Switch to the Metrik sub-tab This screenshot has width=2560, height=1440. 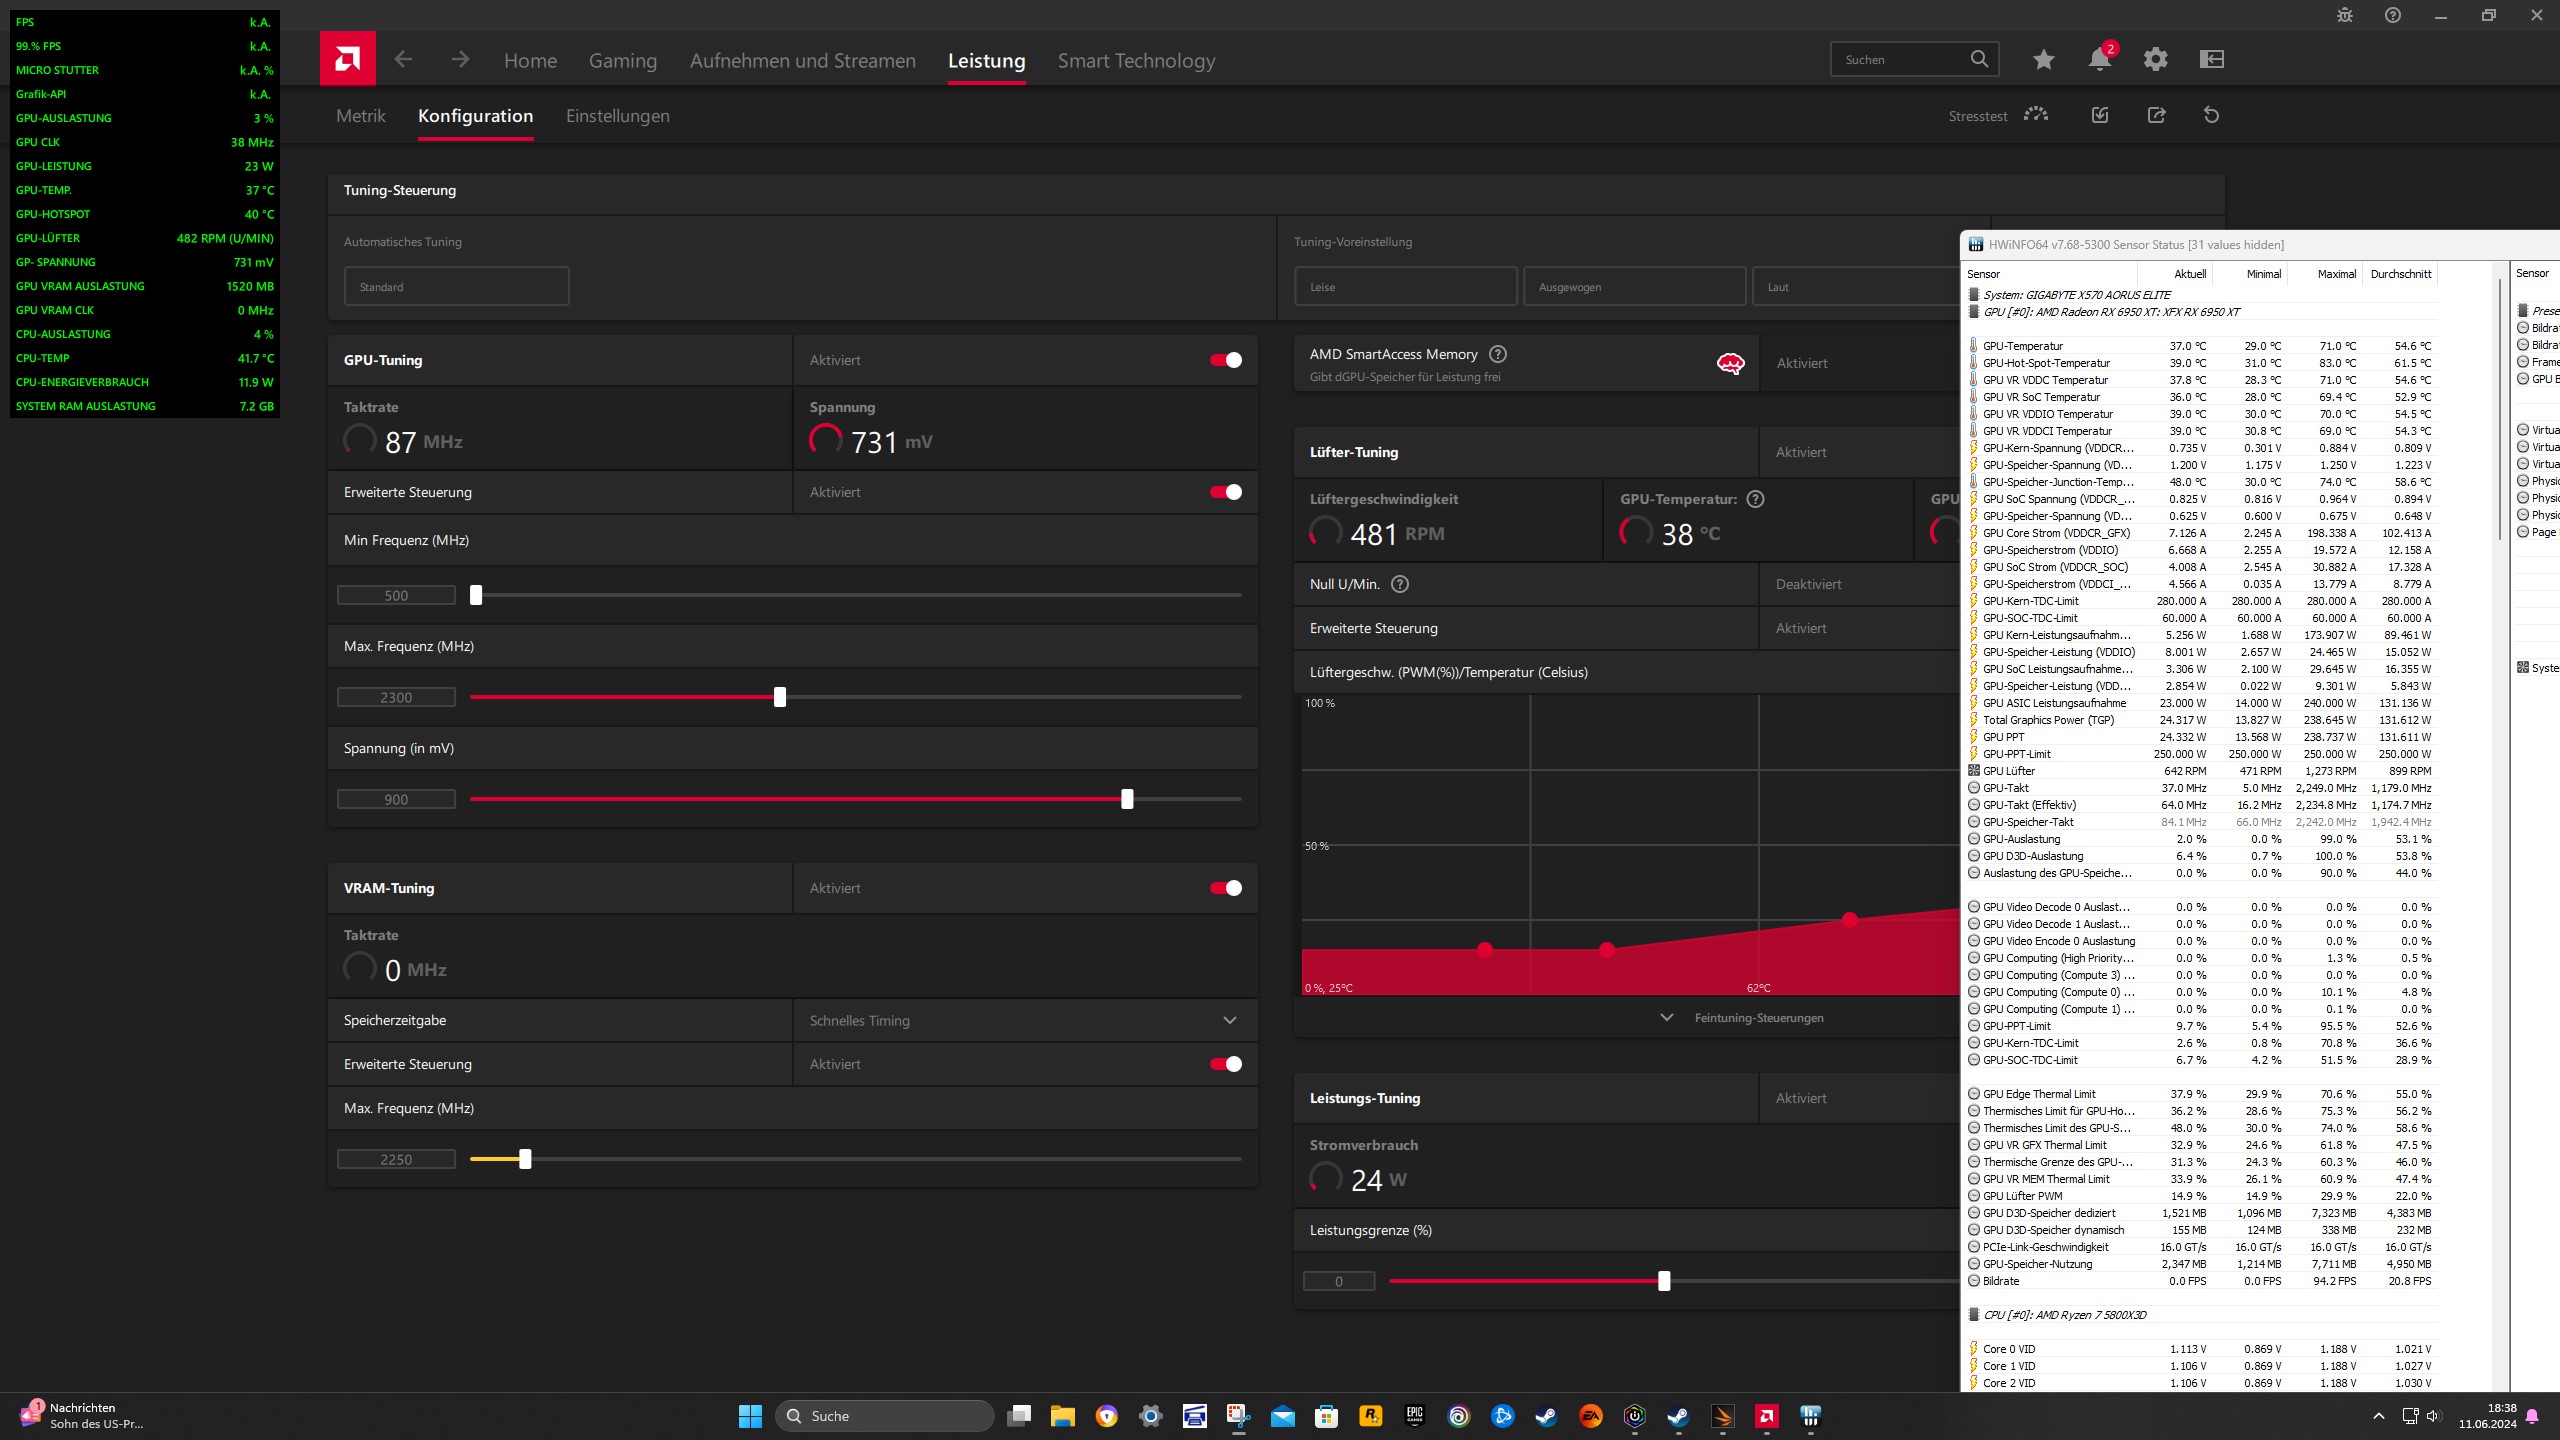coord(361,116)
